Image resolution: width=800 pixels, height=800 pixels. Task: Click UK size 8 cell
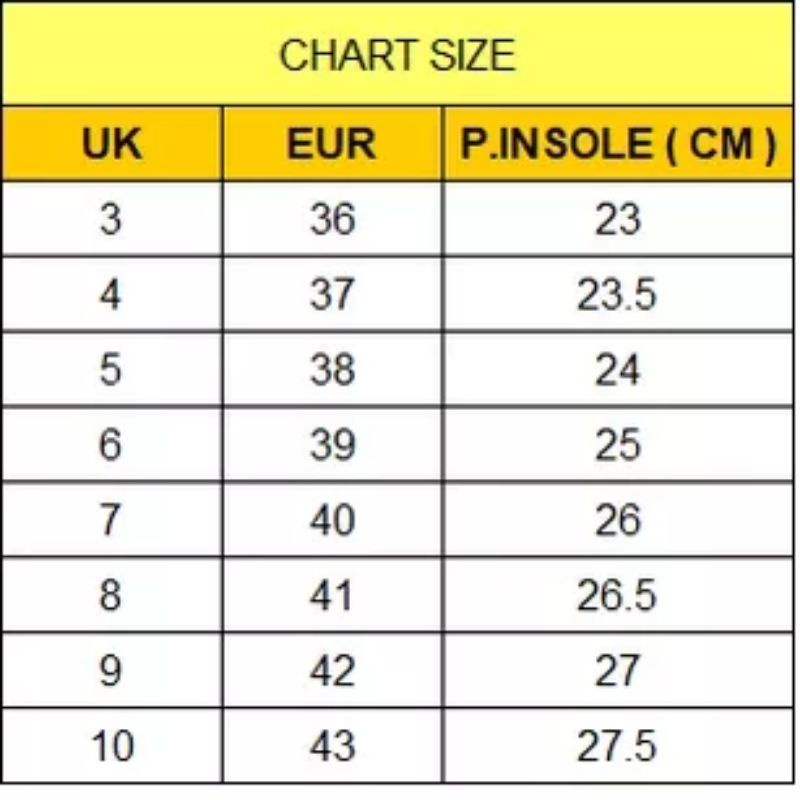pyautogui.click(x=111, y=595)
